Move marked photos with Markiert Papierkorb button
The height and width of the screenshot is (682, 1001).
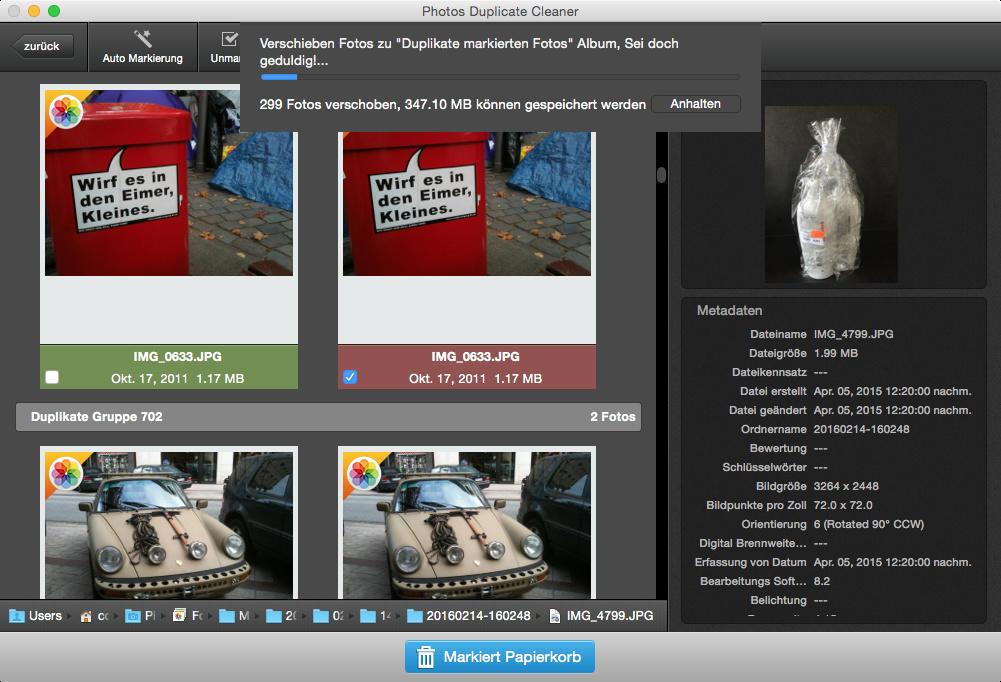(500, 656)
